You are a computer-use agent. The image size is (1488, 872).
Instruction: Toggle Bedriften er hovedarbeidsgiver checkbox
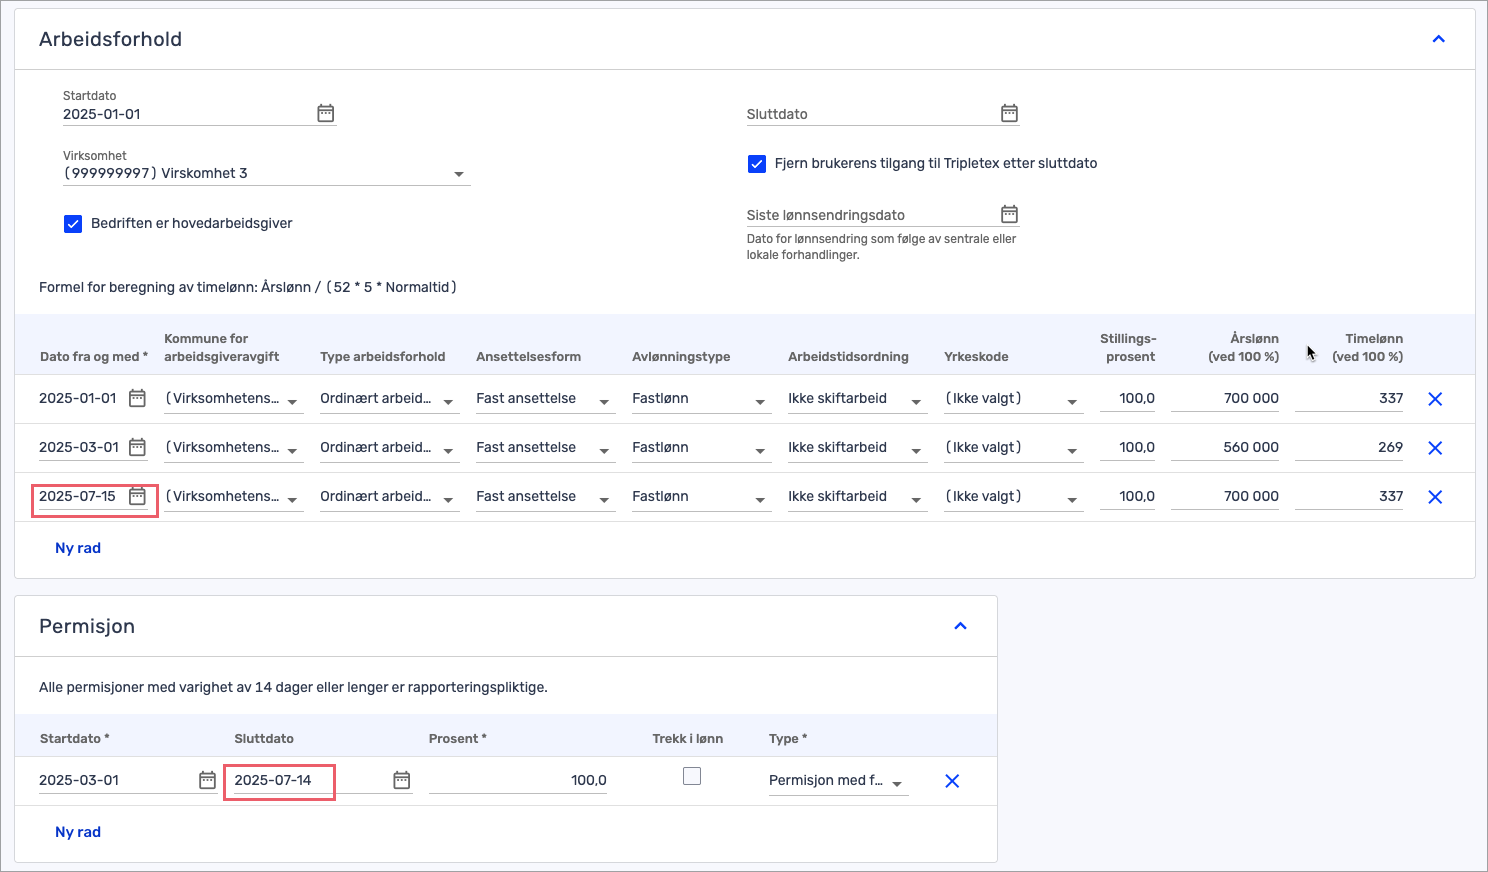[73, 224]
